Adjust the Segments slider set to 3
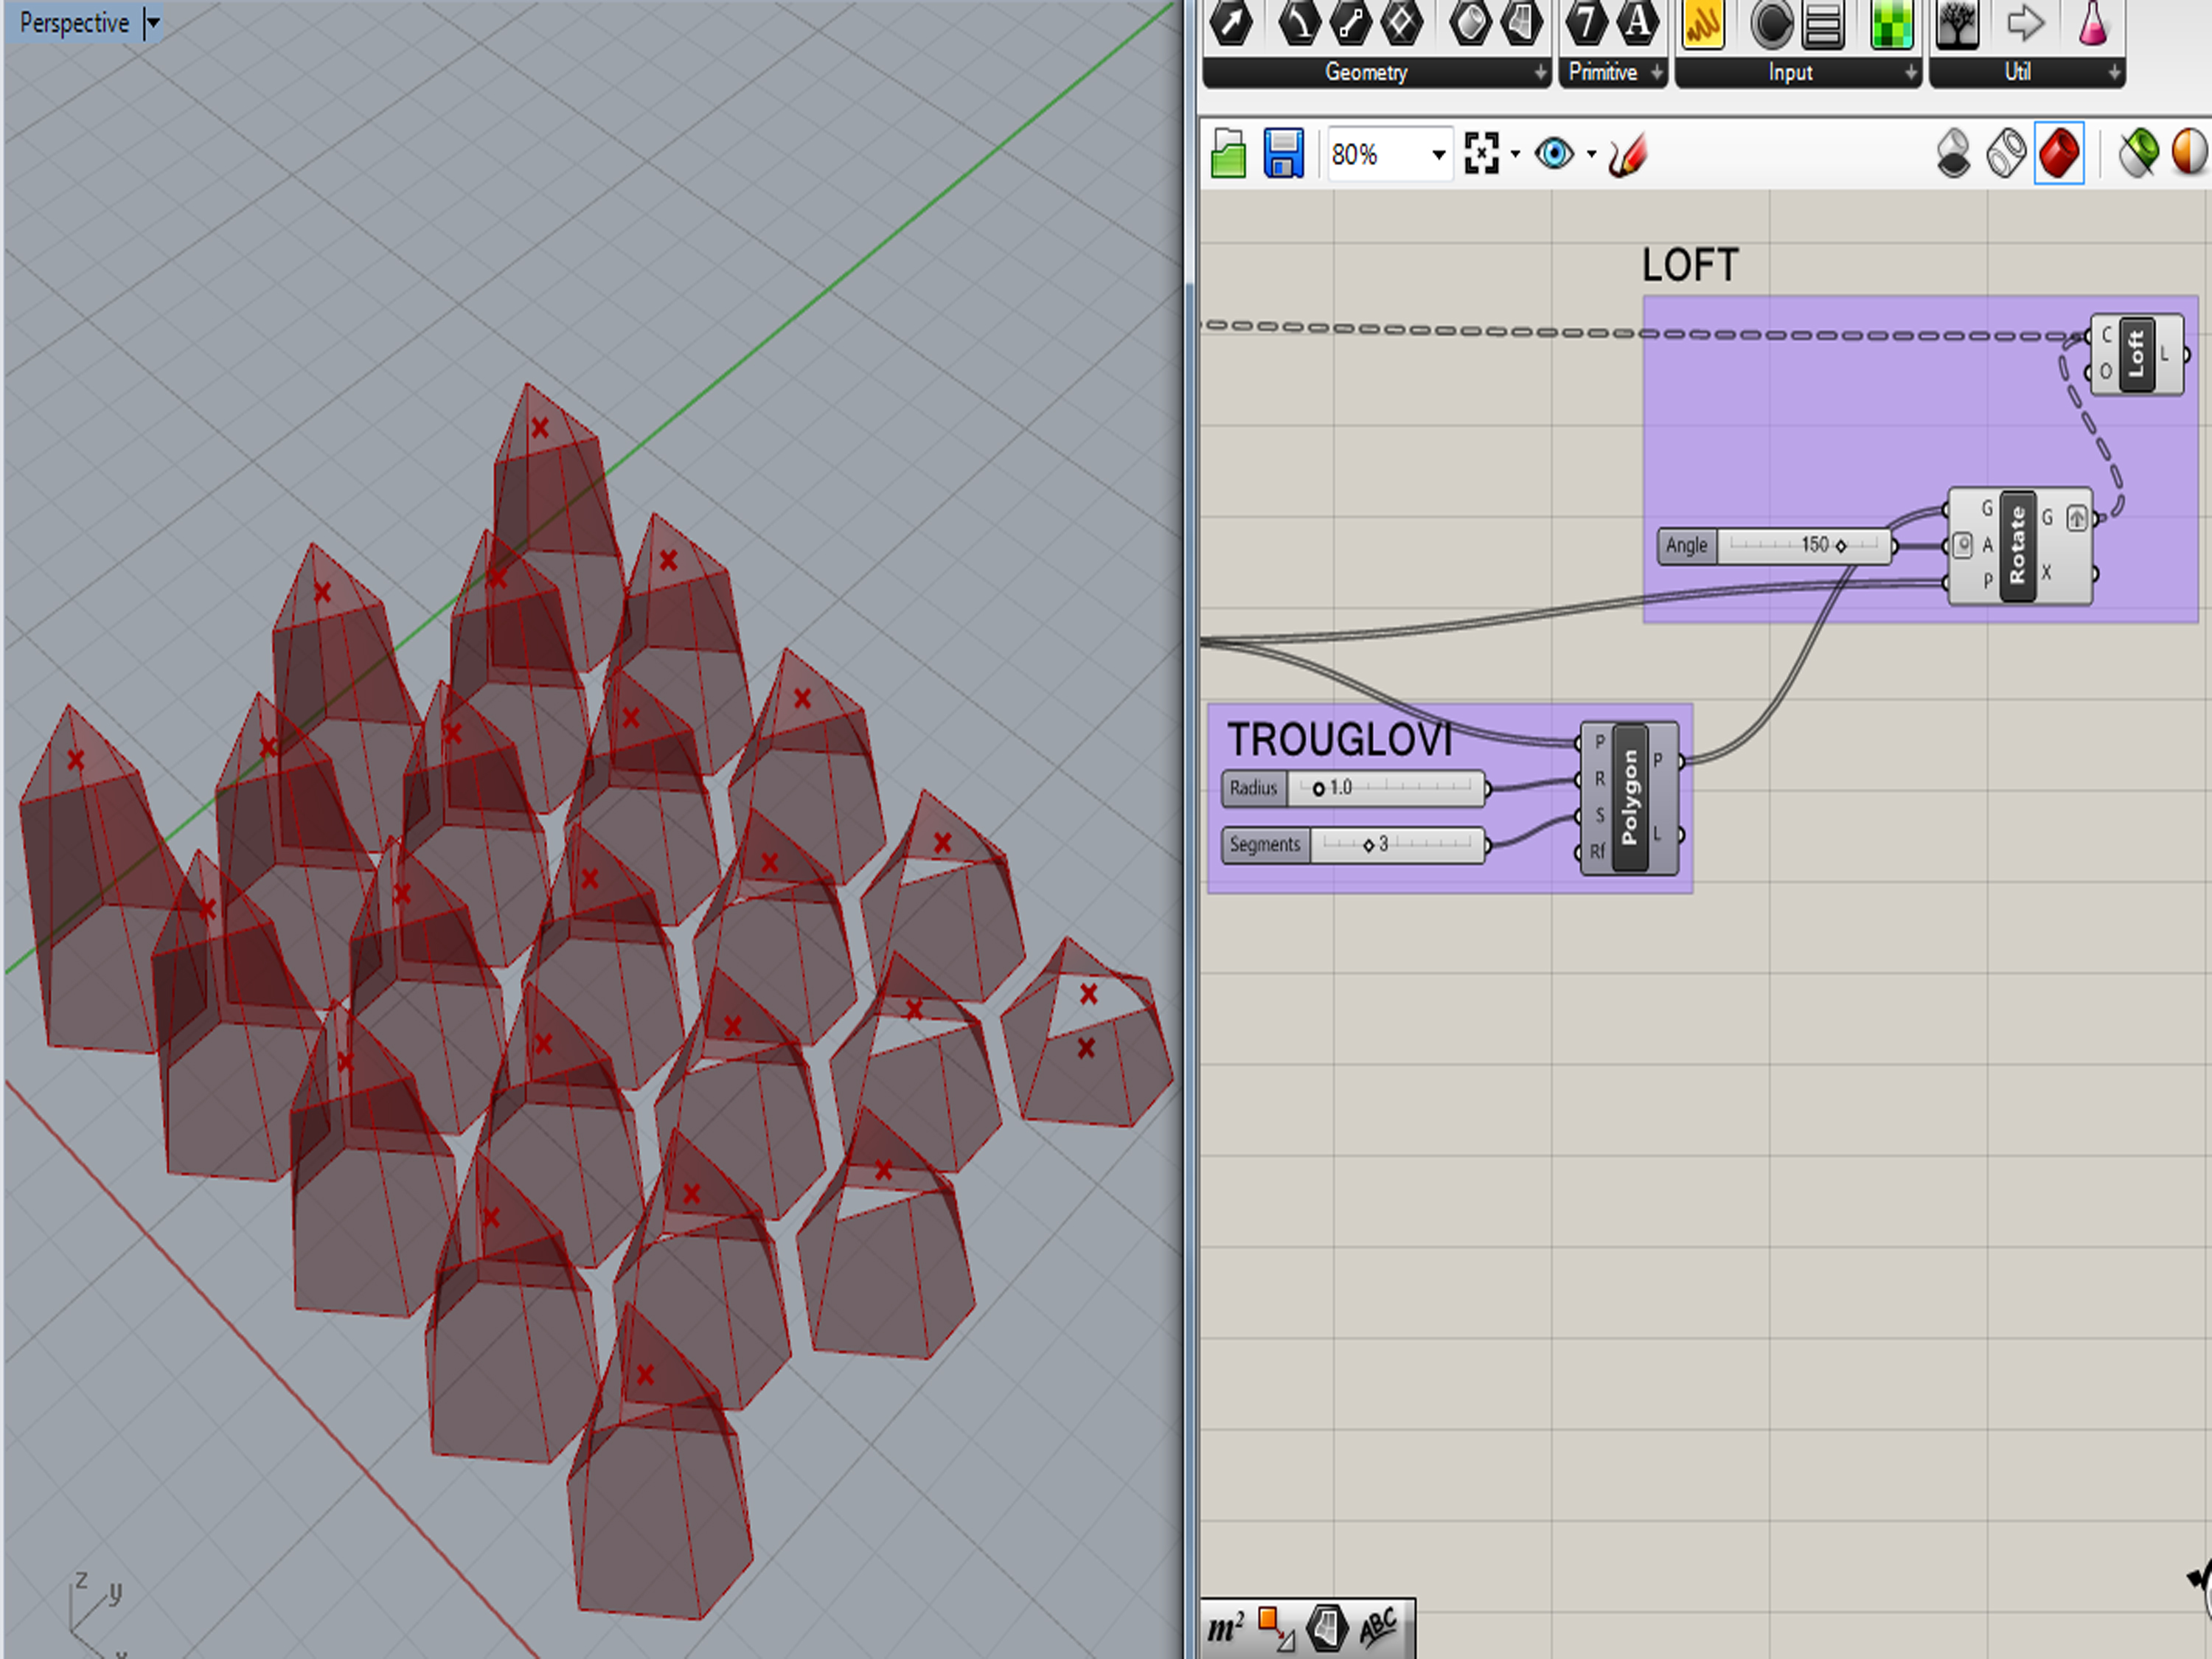Screen dimensions: 2212x1659 [x=1353, y=845]
